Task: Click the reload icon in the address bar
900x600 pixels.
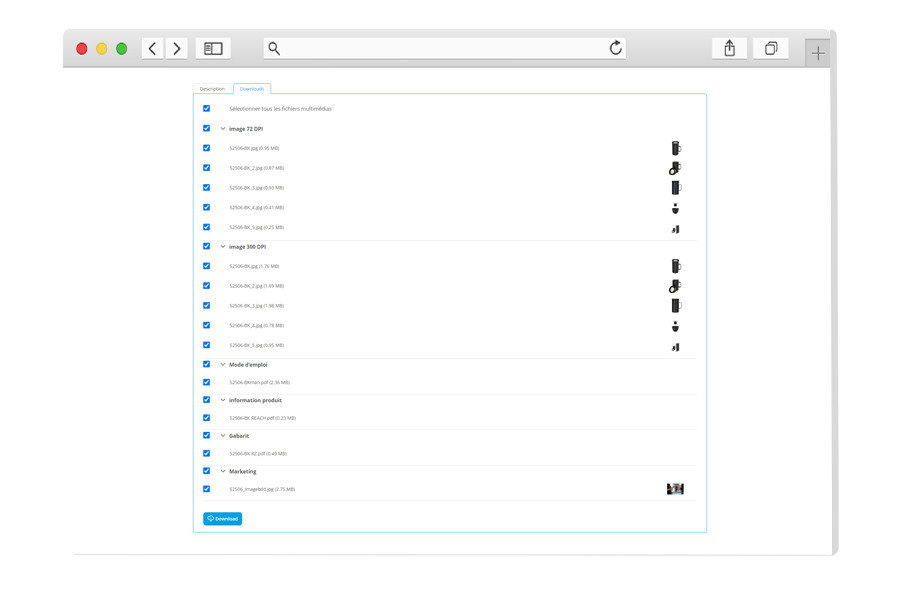Action: (x=617, y=47)
